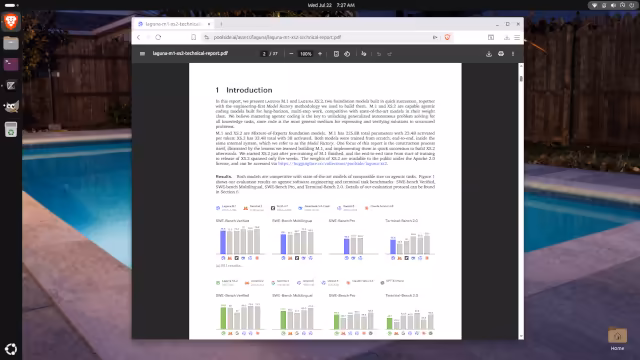This screenshot has width=640, height=360.
Task: Toggle the PDF sidebar menu icon
Action: (142, 53)
